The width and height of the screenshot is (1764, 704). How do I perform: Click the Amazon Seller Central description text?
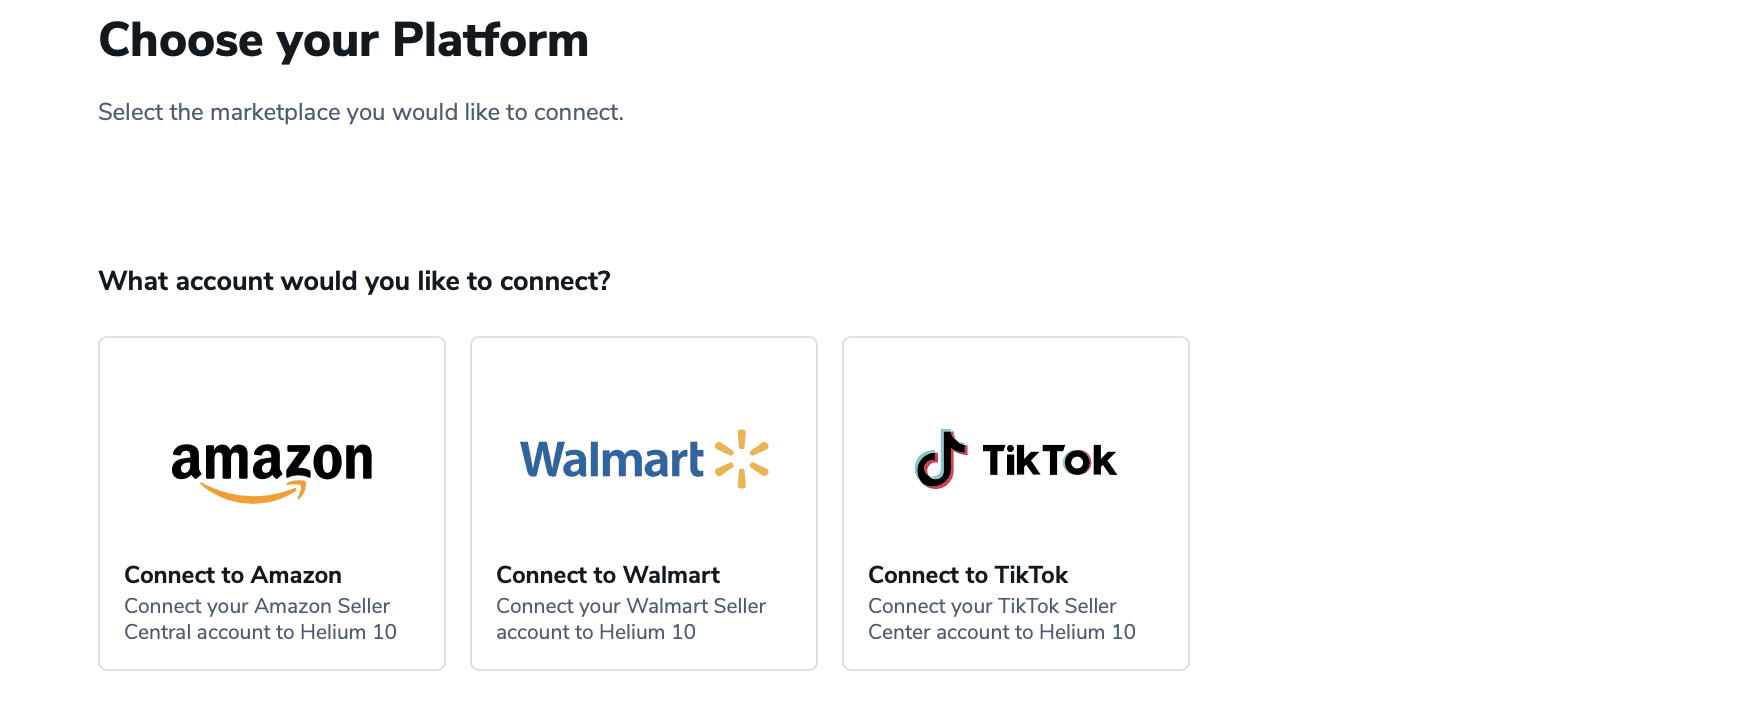click(260, 619)
